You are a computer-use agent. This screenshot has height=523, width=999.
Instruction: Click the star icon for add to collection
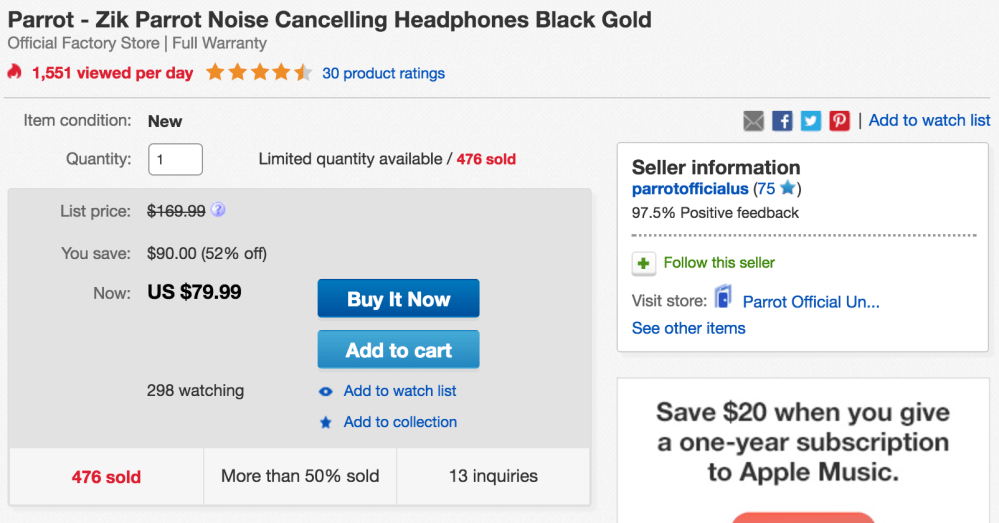(x=326, y=422)
